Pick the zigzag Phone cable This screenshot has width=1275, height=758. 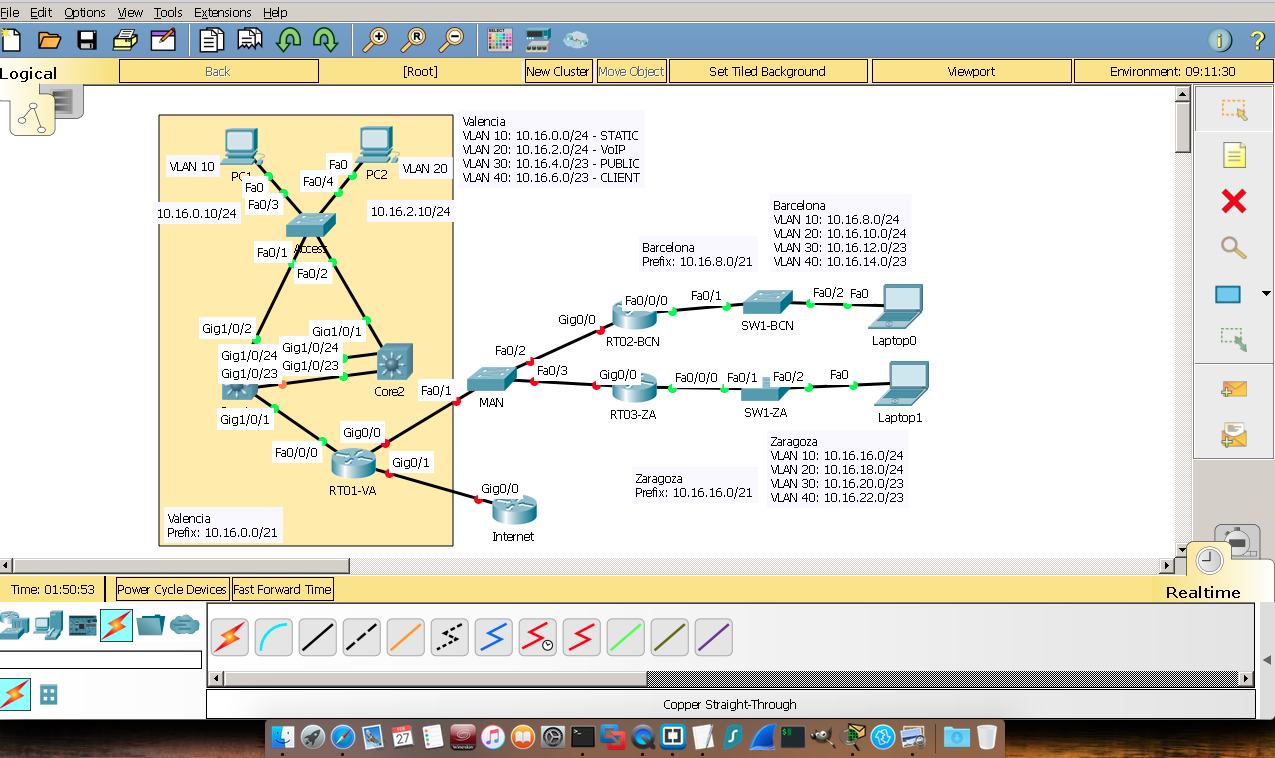[x=449, y=637]
